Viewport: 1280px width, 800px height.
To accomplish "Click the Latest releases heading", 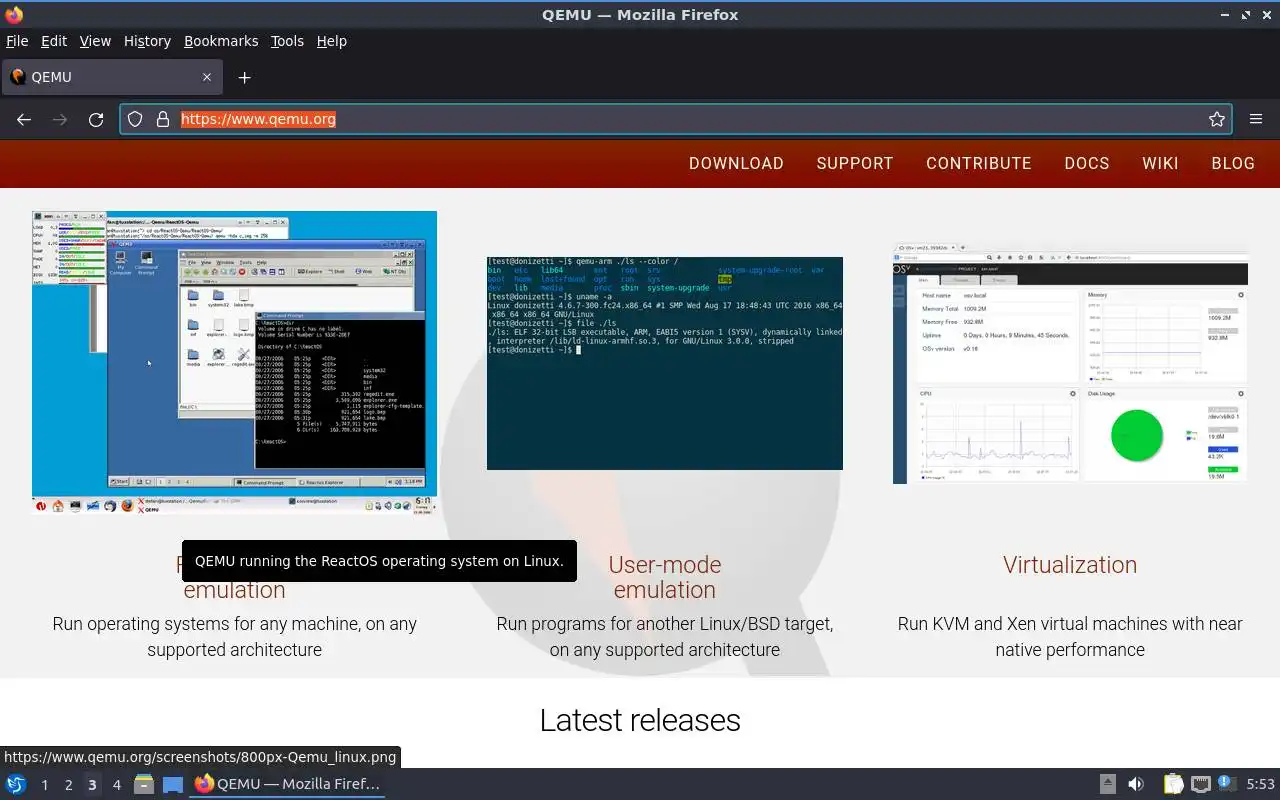I will click(640, 720).
